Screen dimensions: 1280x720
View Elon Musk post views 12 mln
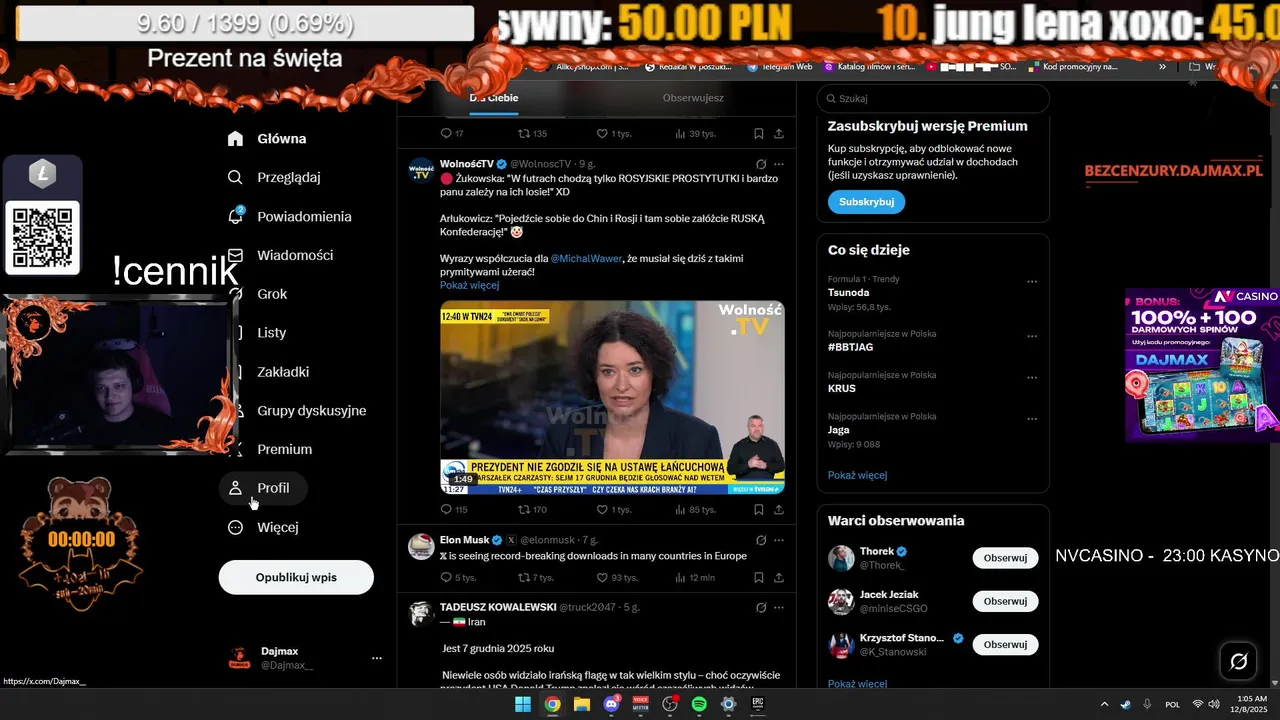(680, 577)
